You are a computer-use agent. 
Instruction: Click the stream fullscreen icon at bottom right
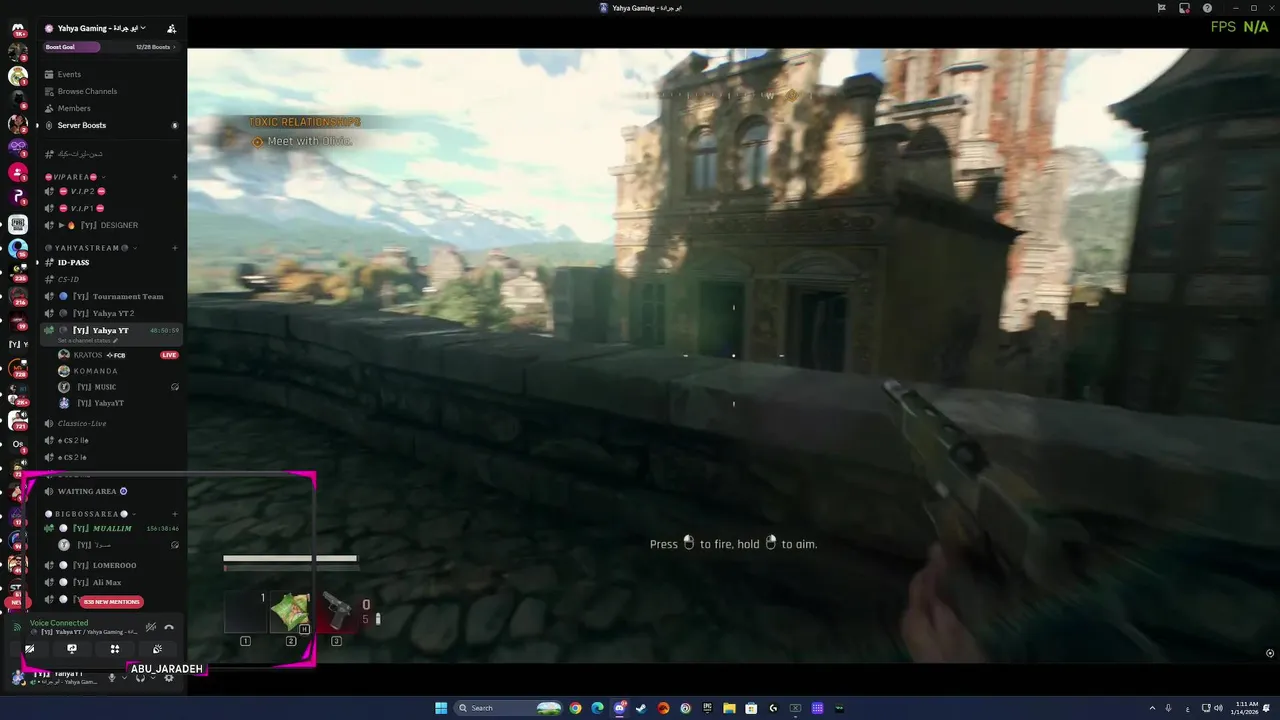point(1270,653)
